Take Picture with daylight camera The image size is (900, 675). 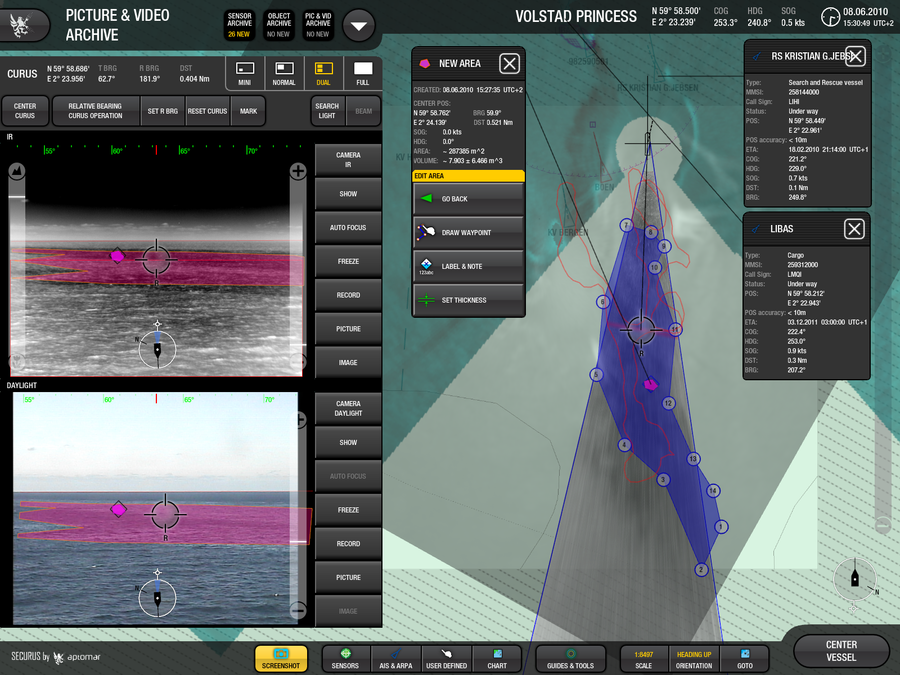[x=348, y=577]
